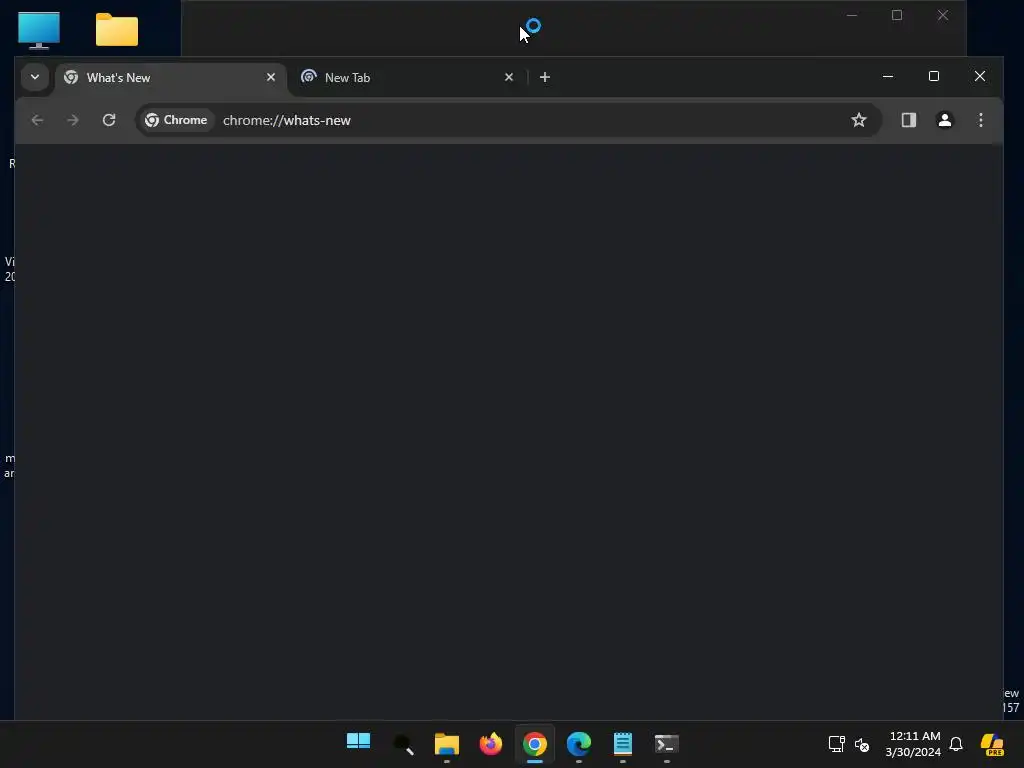Open Notepad from the taskbar
Screen dimensions: 1024x768
(x=622, y=744)
